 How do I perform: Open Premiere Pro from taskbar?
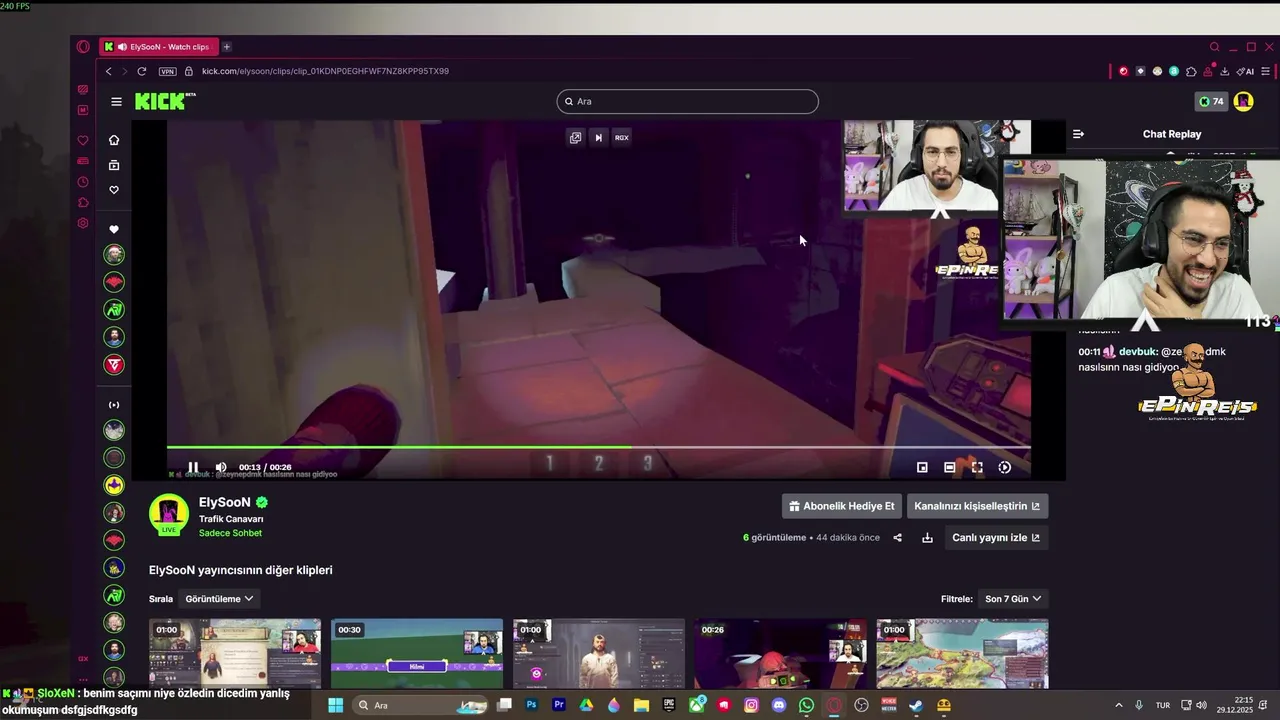tap(559, 705)
